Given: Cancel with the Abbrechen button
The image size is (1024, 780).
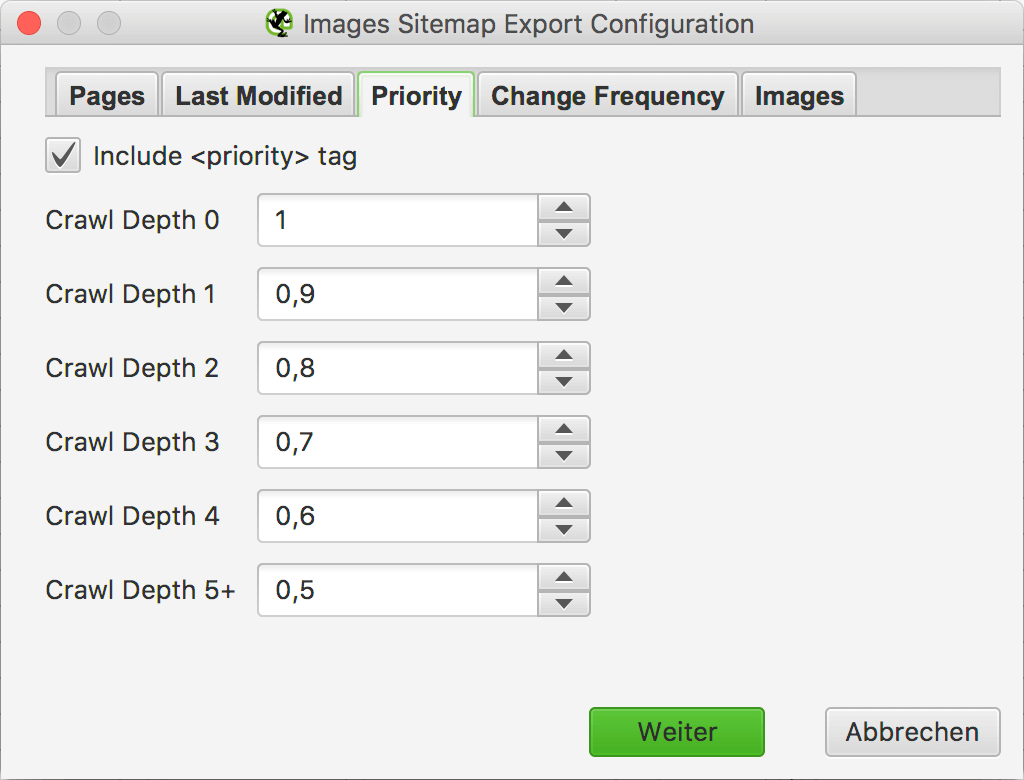Looking at the screenshot, I should [x=912, y=732].
